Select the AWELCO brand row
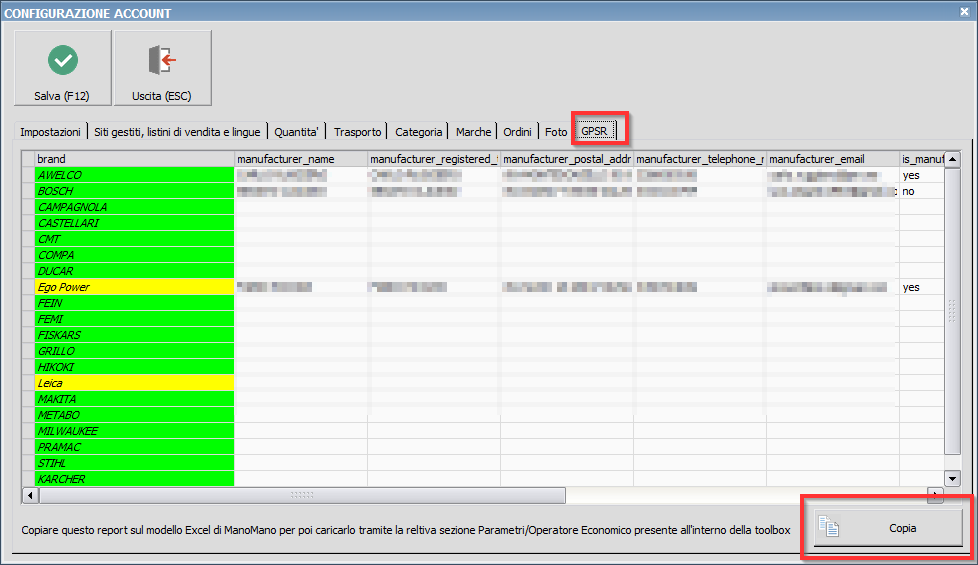This screenshot has height=565, width=978. (135, 175)
